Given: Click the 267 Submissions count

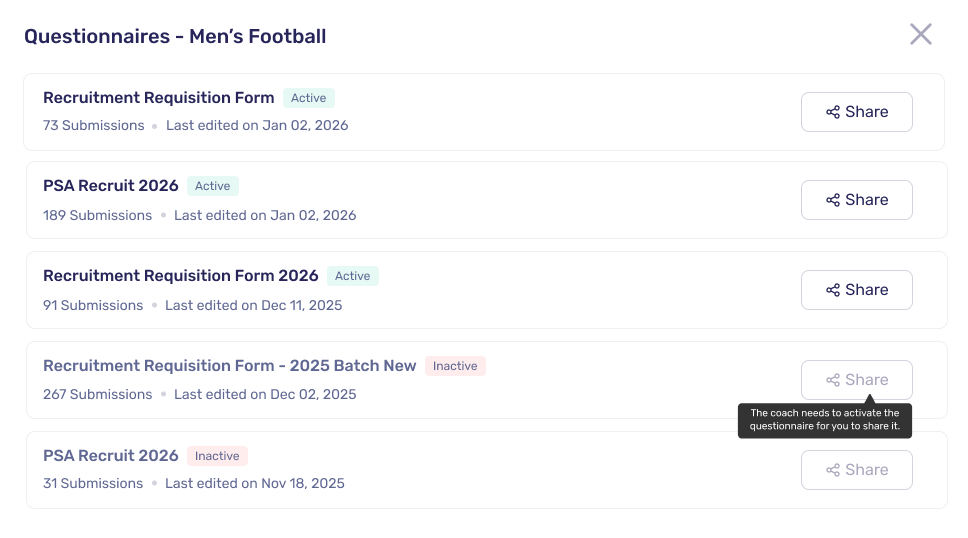Looking at the screenshot, I should click(98, 394).
